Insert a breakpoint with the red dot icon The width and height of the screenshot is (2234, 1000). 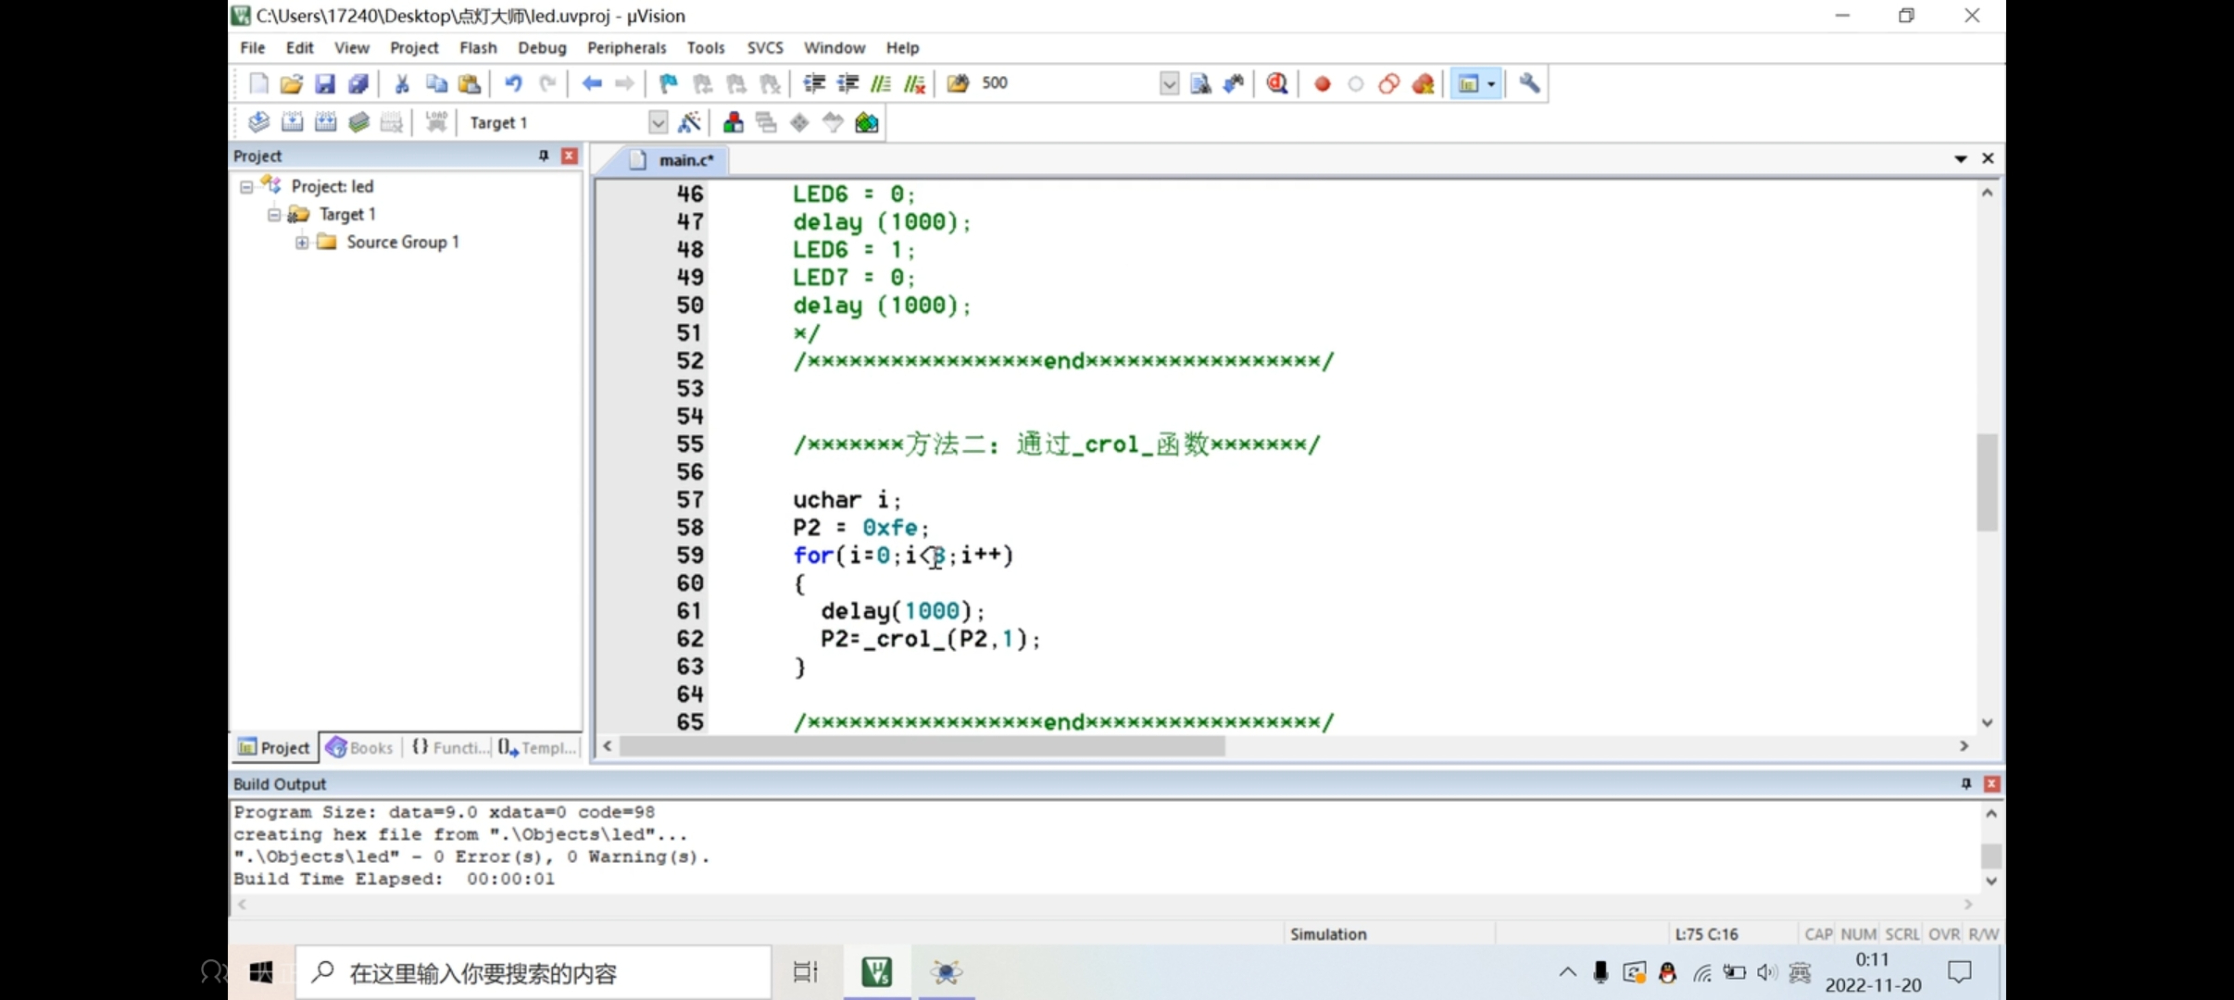1322,83
